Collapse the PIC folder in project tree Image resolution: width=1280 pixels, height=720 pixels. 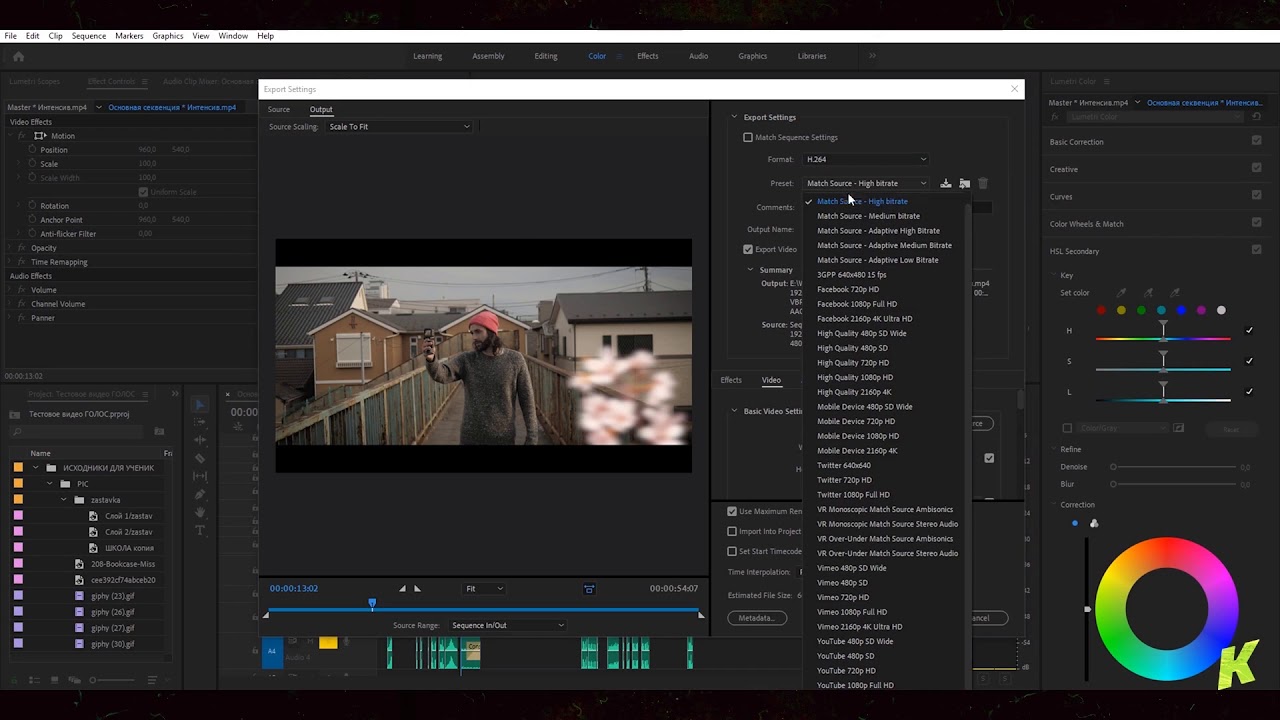click(x=50, y=484)
